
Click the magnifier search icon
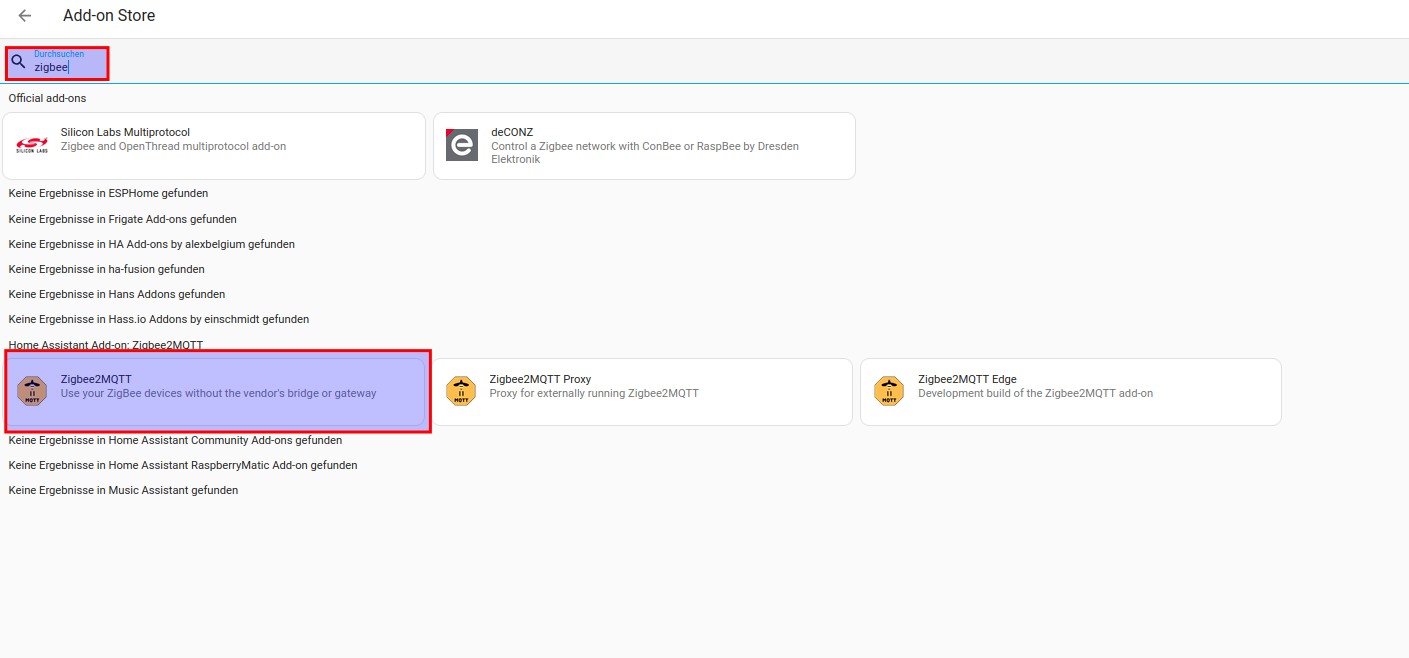18,62
